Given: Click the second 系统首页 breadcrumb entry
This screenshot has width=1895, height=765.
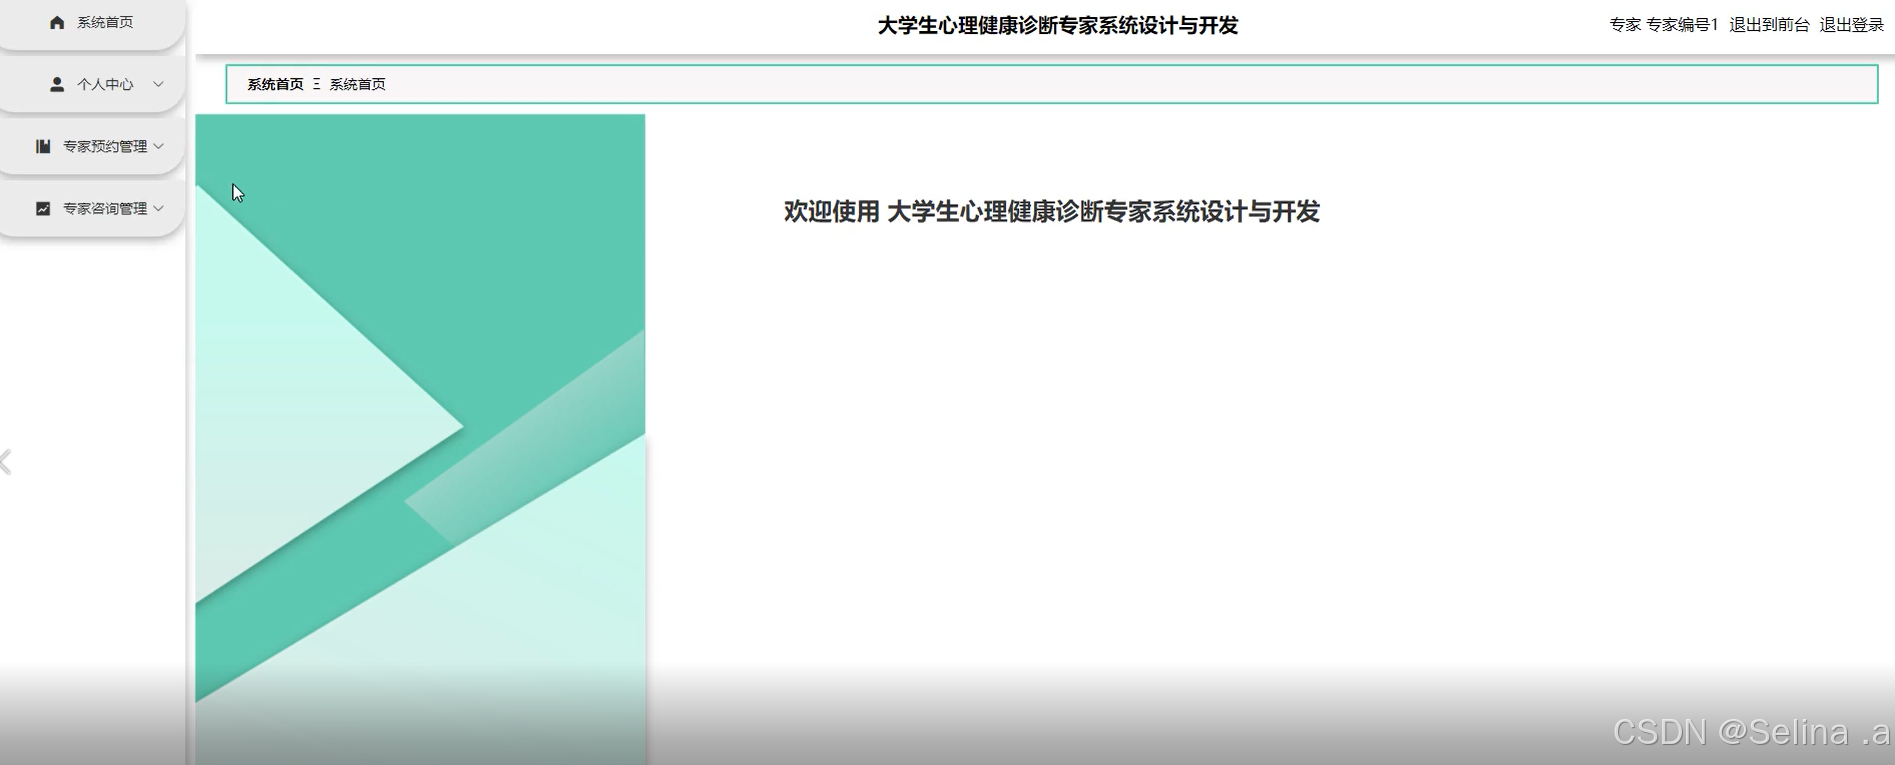Looking at the screenshot, I should [x=357, y=84].
